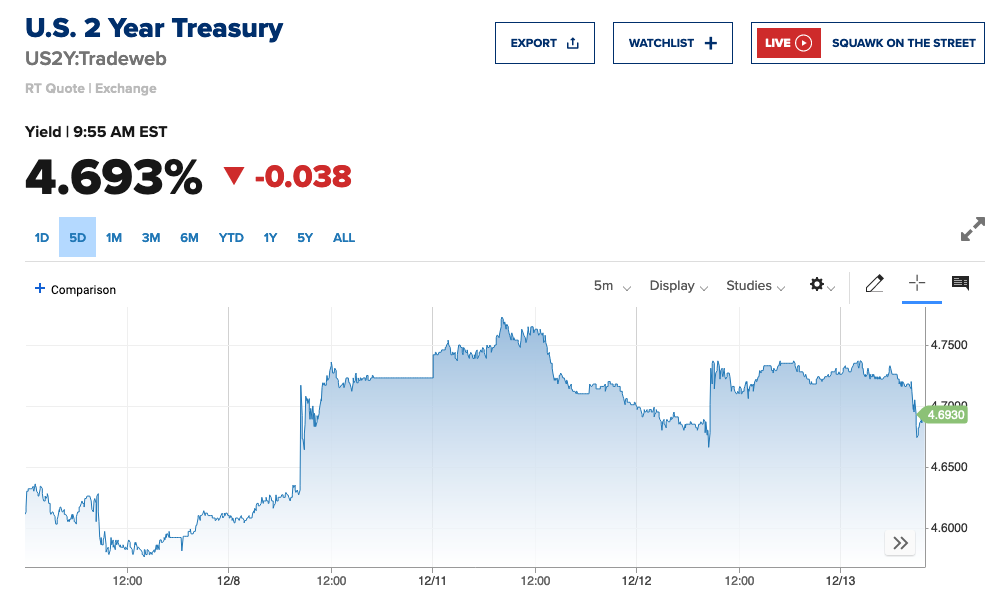
Task: Expand chart to fullscreen view
Action: pos(972,229)
